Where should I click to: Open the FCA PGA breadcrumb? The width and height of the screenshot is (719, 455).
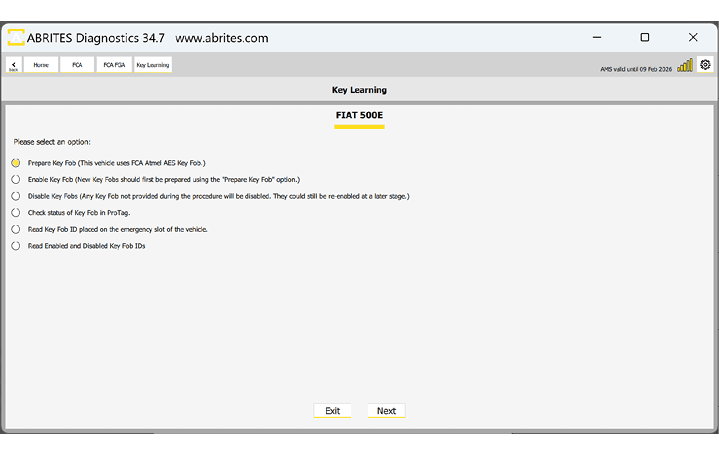click(x=113, y=65)
